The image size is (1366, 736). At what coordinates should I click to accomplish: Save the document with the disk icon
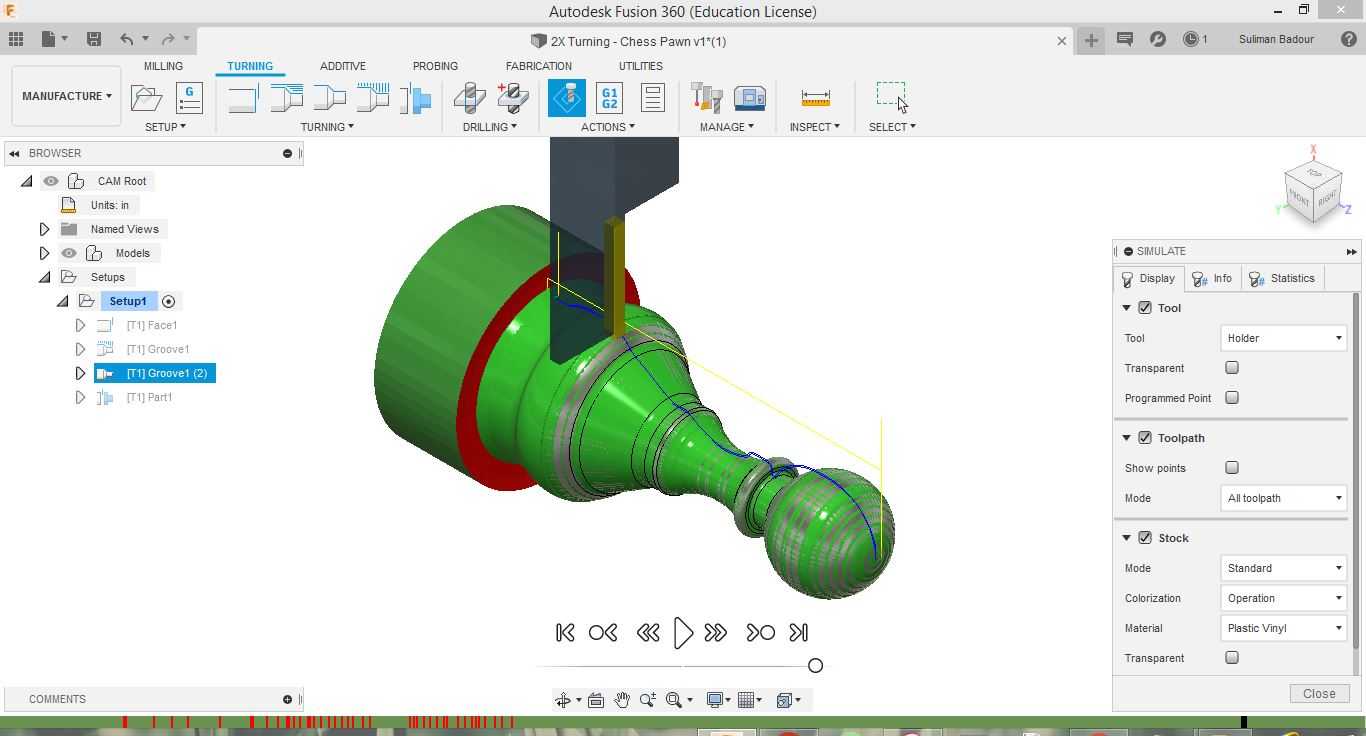click(94, 39)
